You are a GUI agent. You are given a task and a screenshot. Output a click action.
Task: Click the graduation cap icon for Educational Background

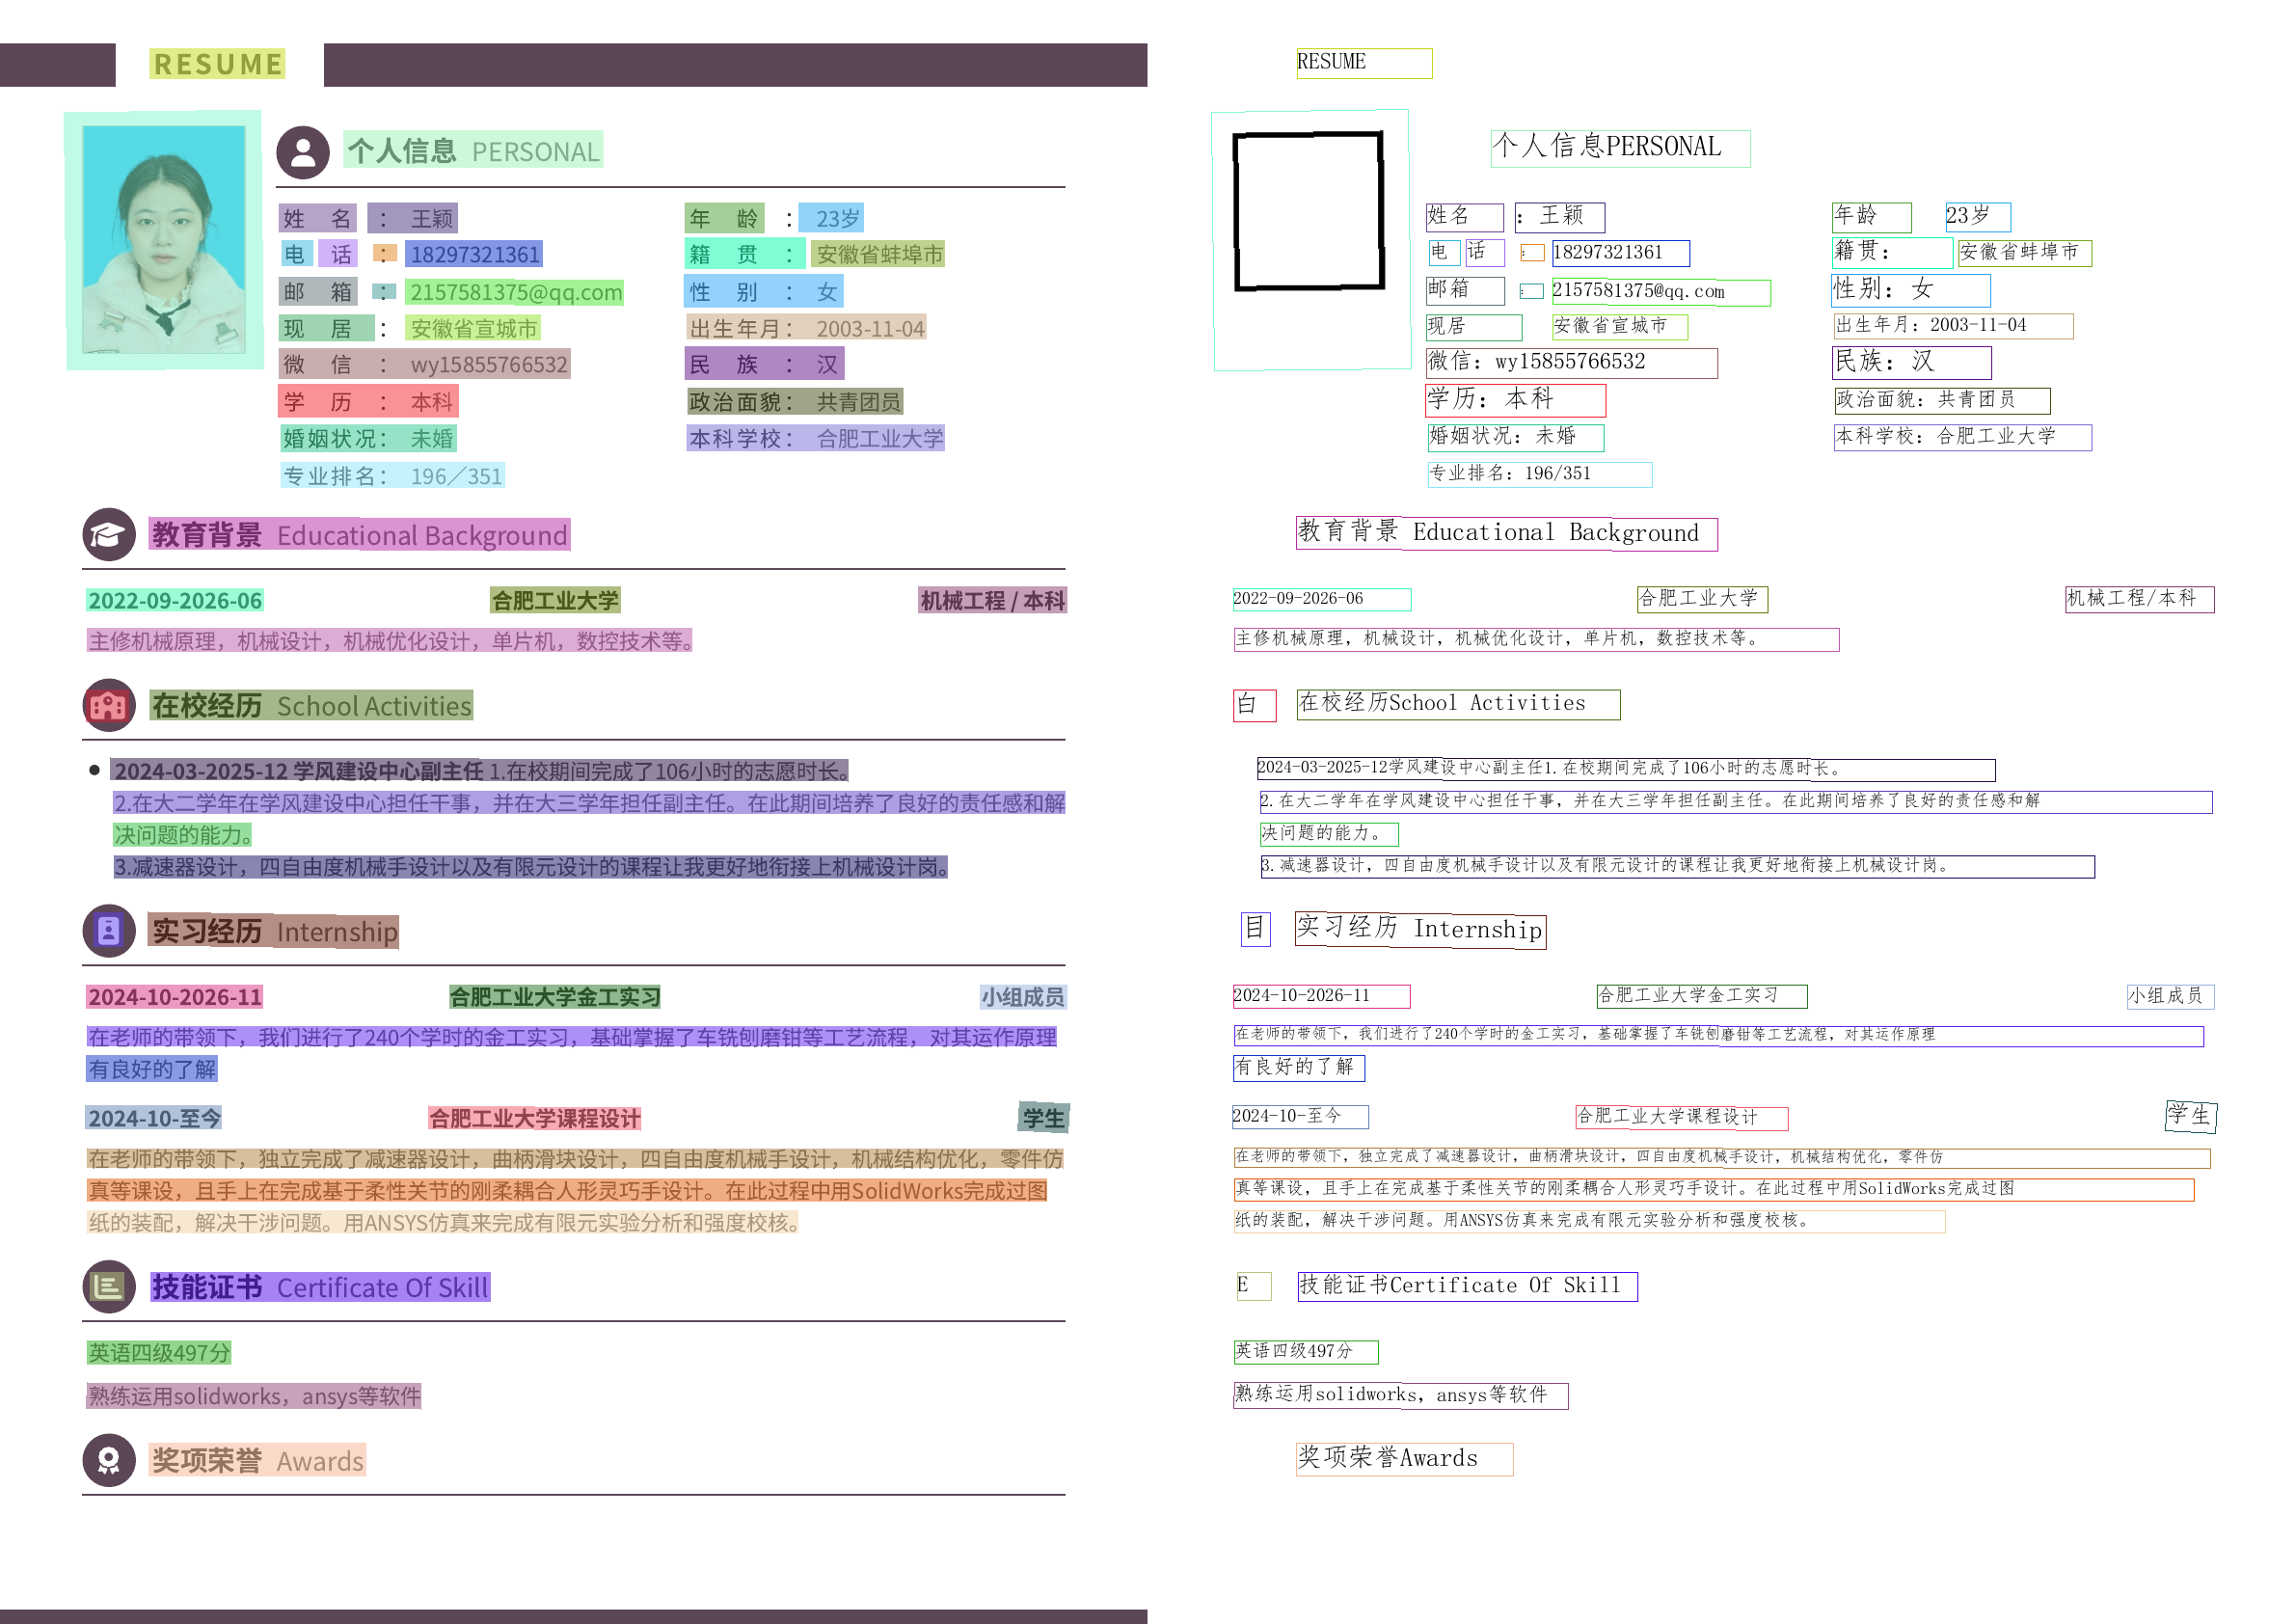(x=109, y=535)
